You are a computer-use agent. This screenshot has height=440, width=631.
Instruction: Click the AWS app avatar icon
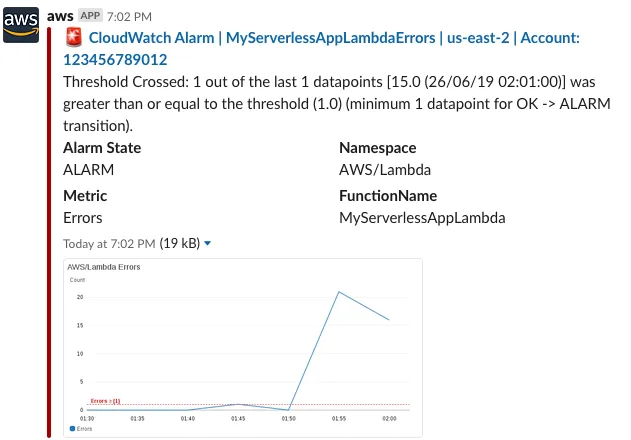click(22, 25)
